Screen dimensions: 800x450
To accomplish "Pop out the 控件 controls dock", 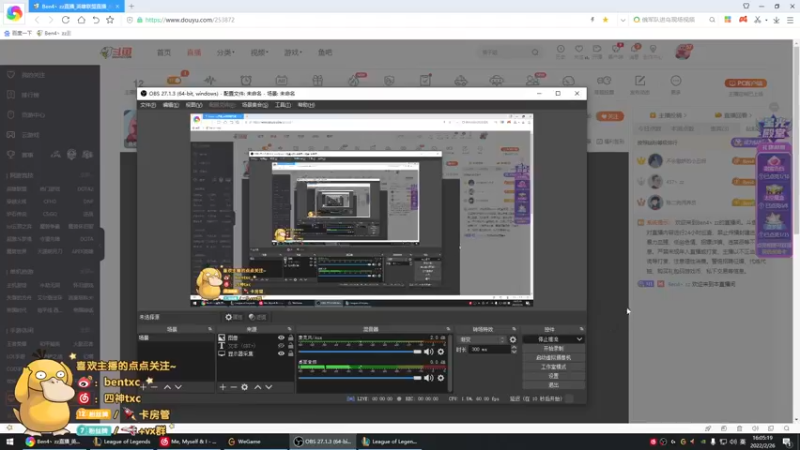I will coord(581,330).
